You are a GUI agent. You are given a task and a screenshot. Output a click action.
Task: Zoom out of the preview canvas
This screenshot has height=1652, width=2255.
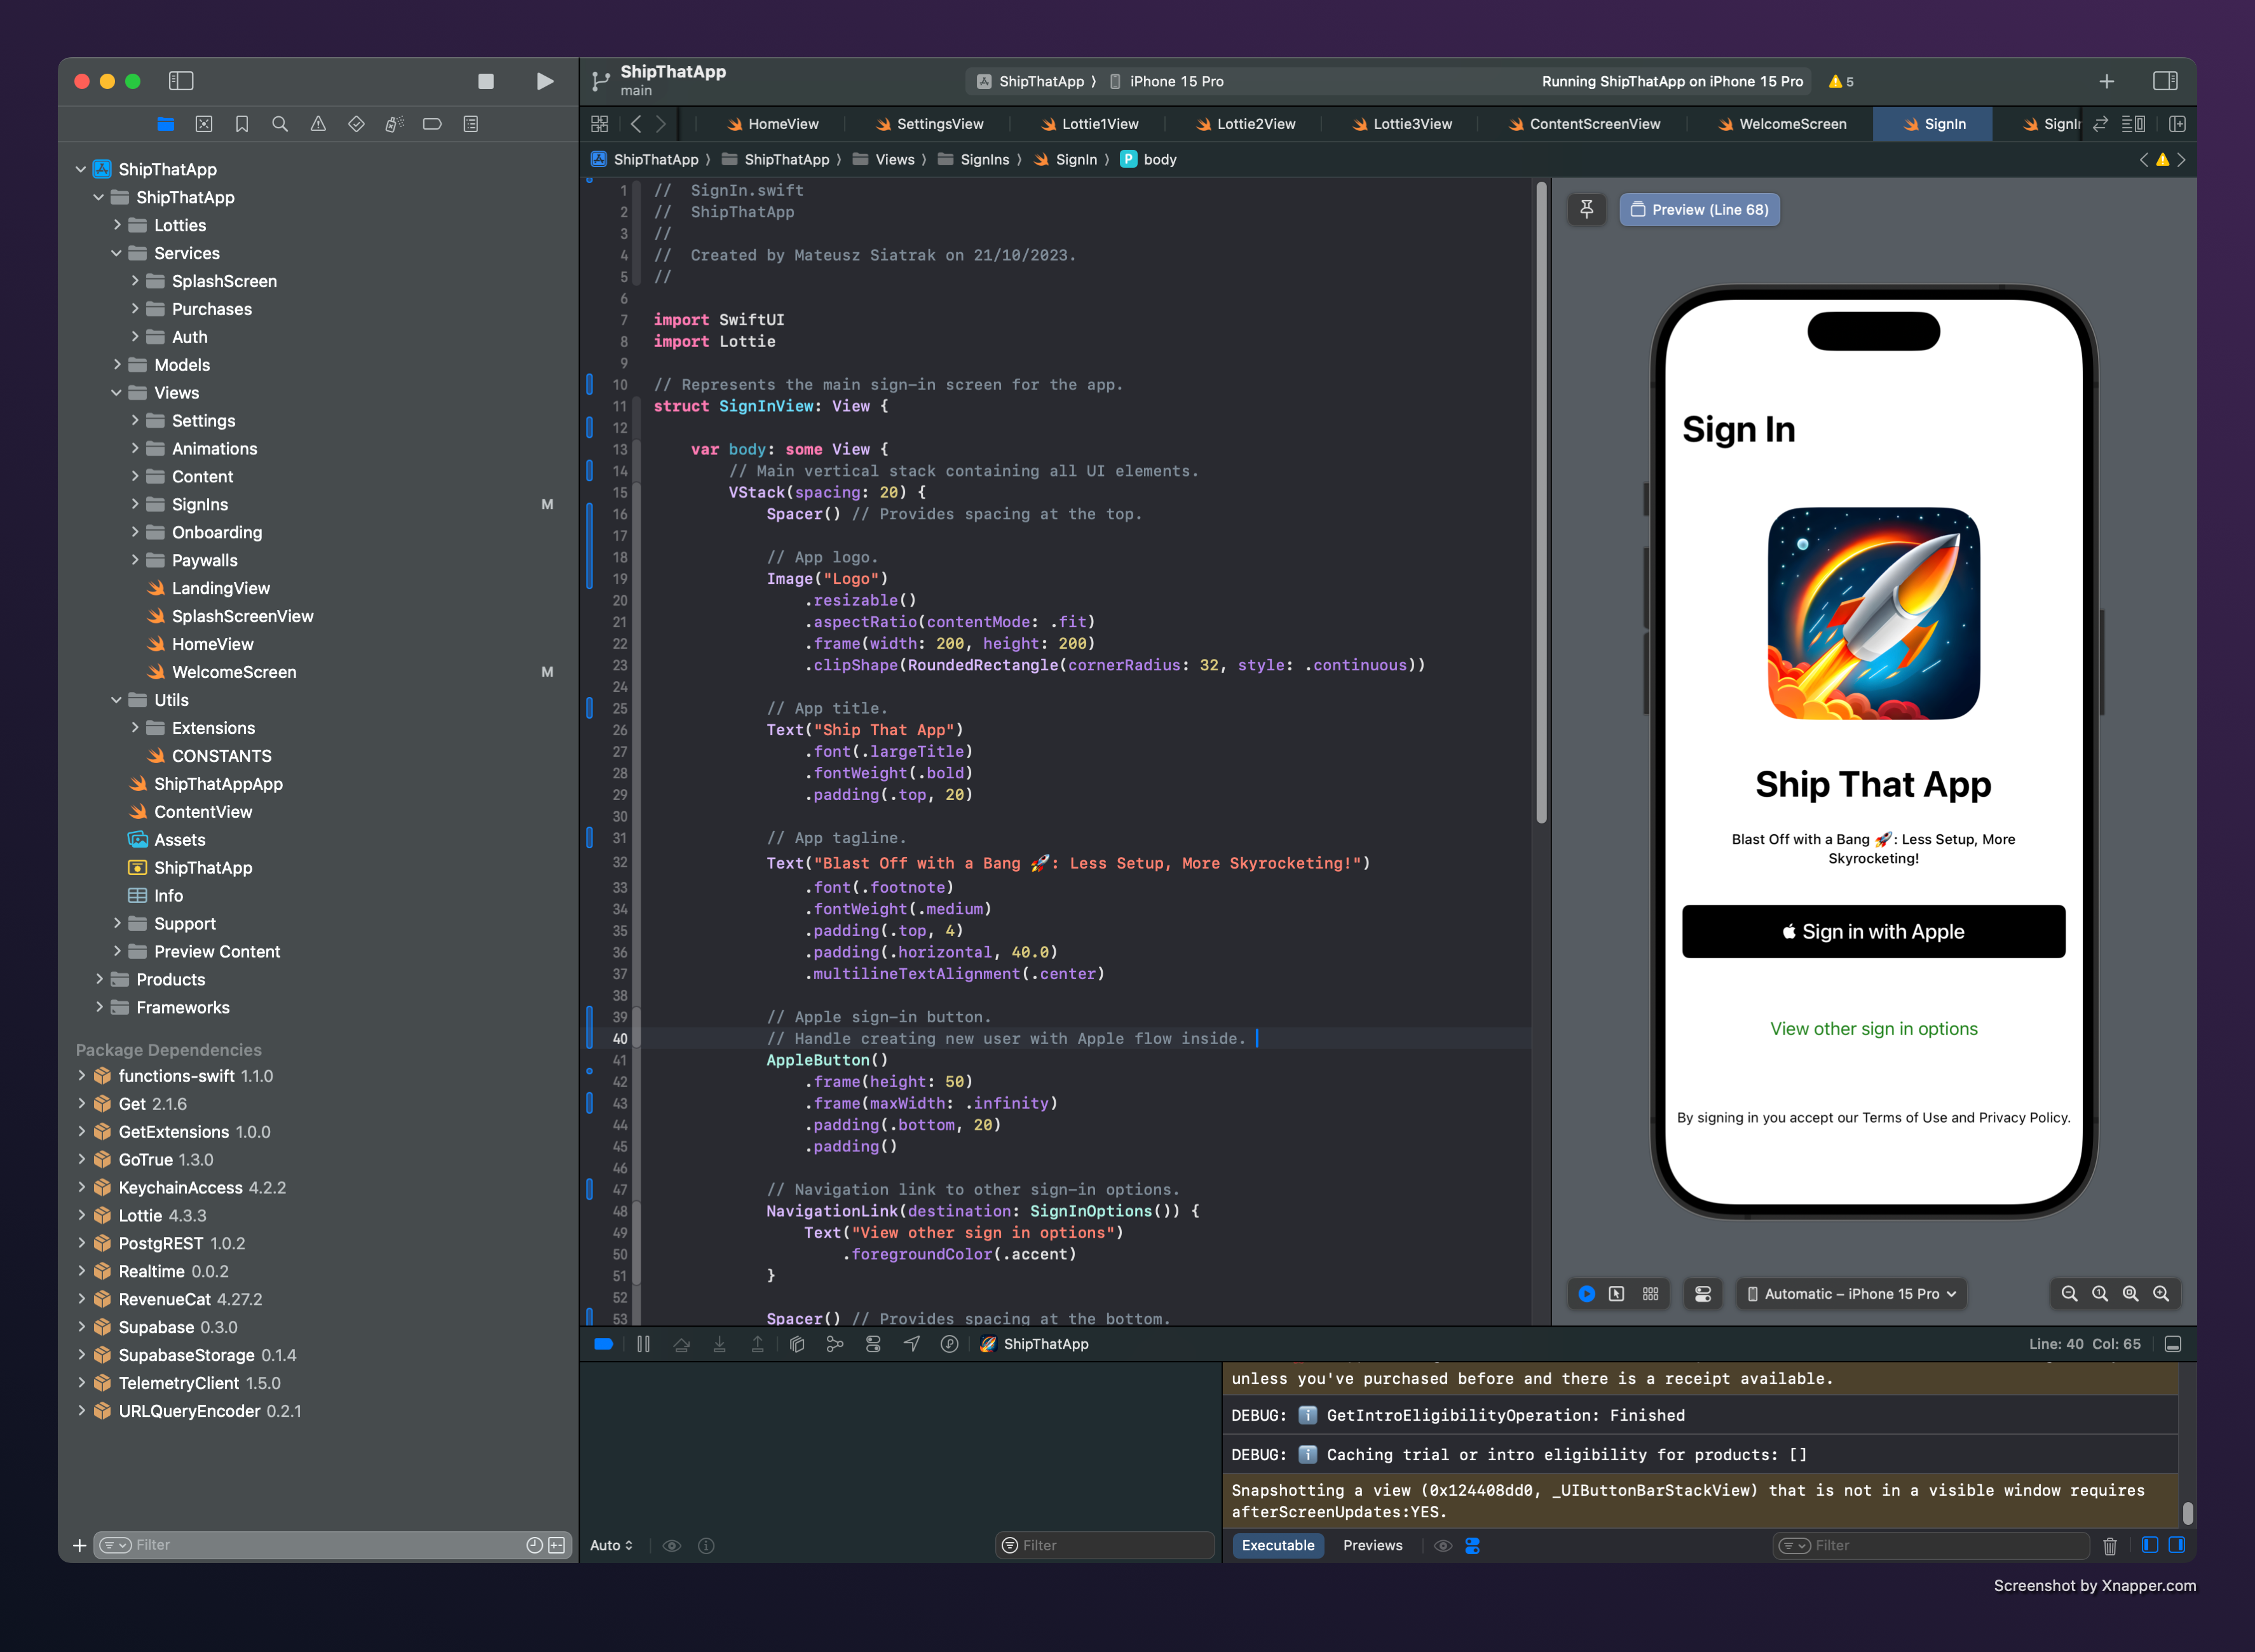pos(2070,1294)
